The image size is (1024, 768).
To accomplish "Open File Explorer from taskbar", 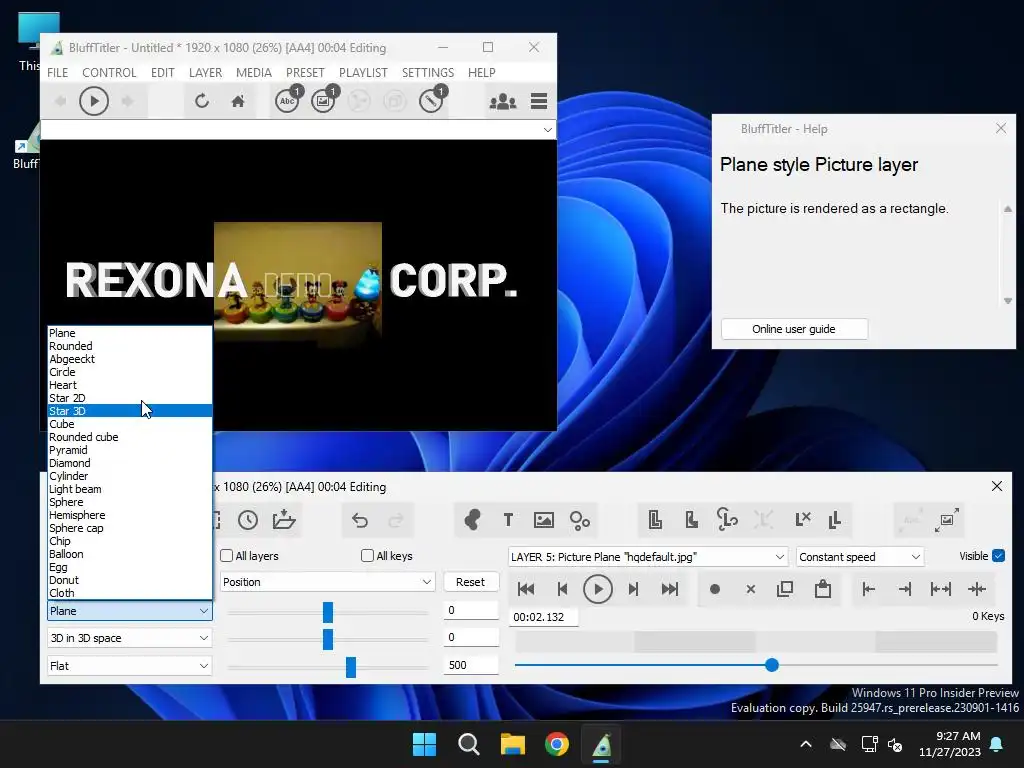I will [x=513, y=744].
